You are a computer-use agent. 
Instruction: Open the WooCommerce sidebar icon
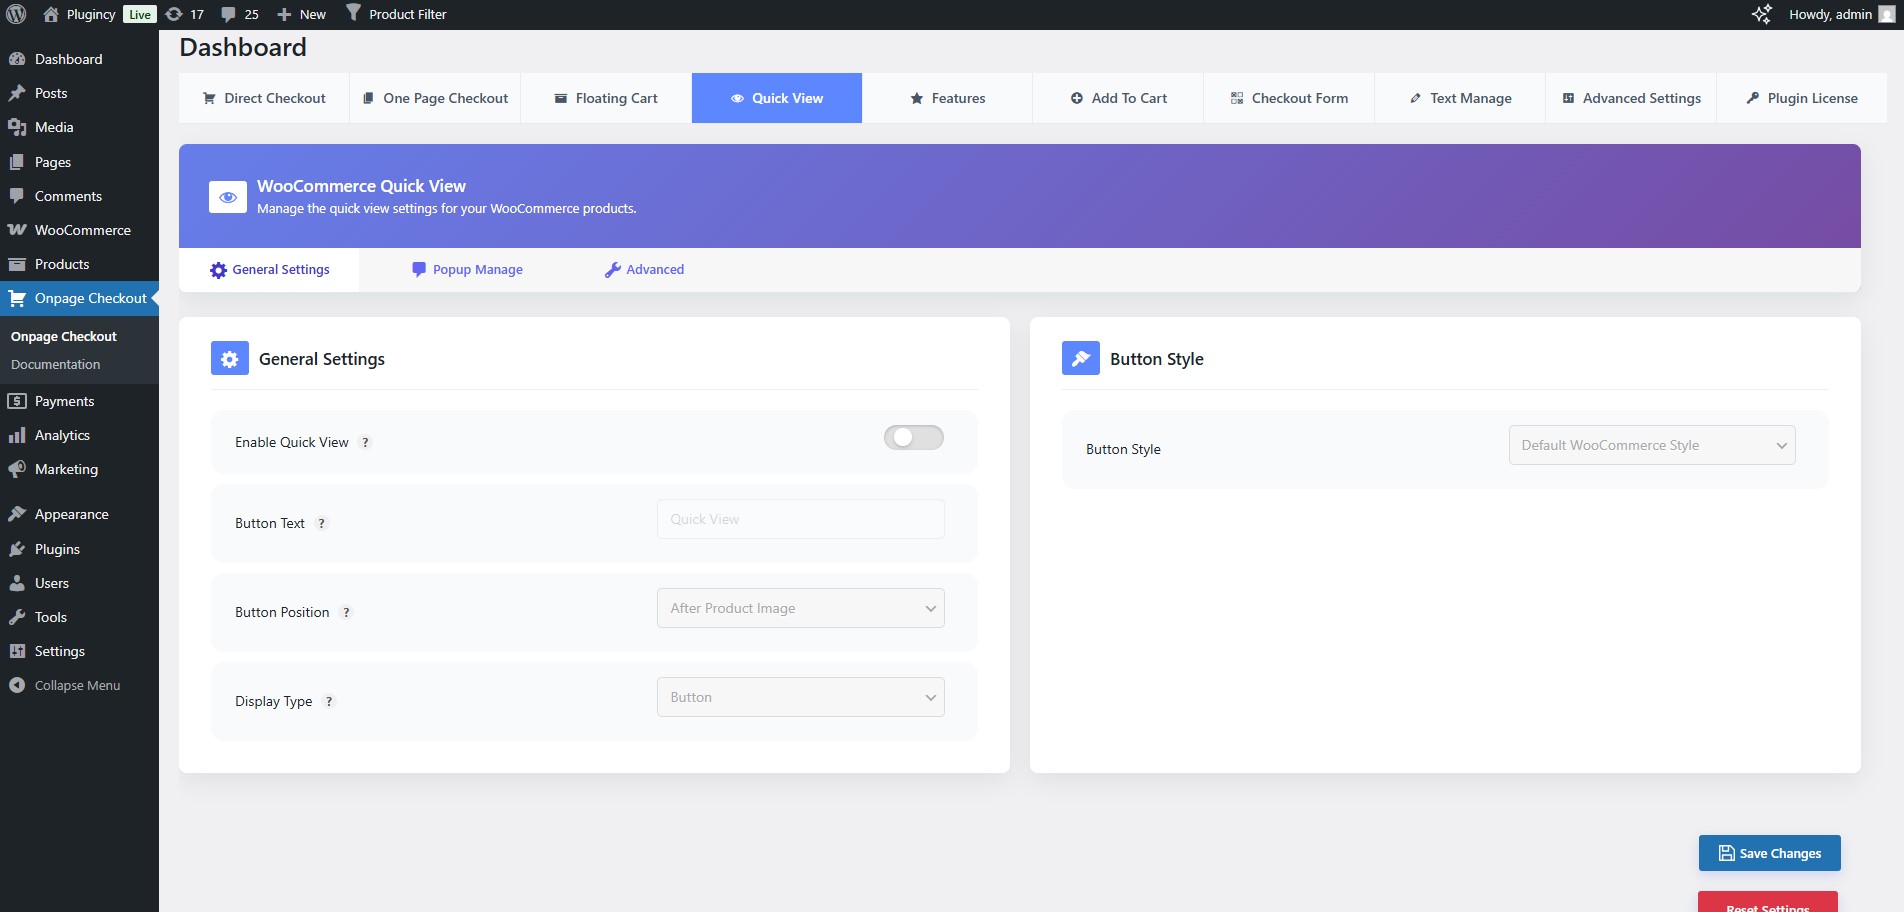pos(17,230)
